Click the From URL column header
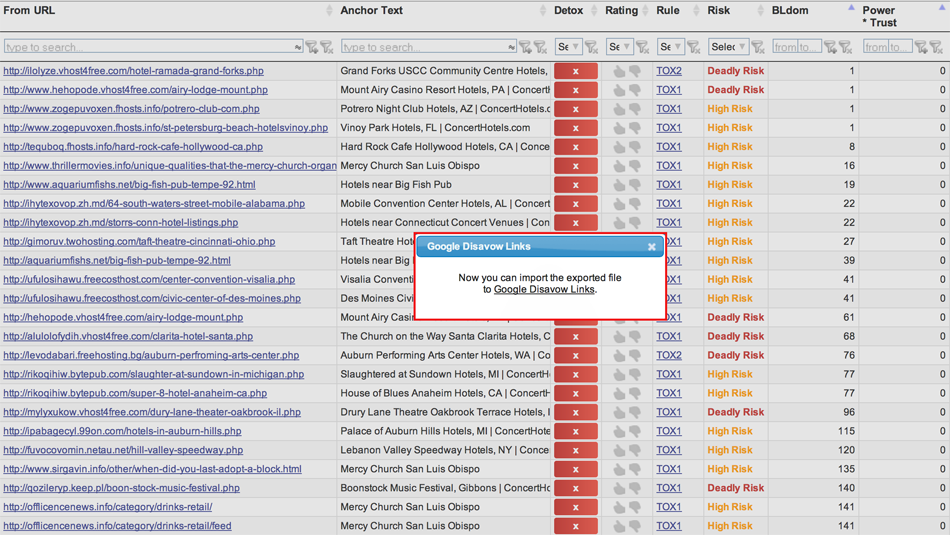This screenshot has height=535, width=950. coord(29,10)
